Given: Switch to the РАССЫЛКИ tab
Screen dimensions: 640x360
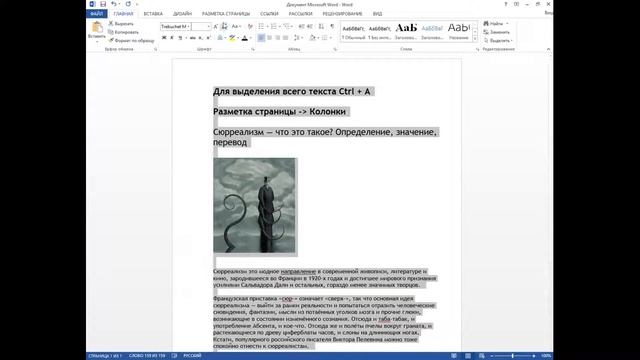Looking at the screenshot, I should [x=300, y=14].
